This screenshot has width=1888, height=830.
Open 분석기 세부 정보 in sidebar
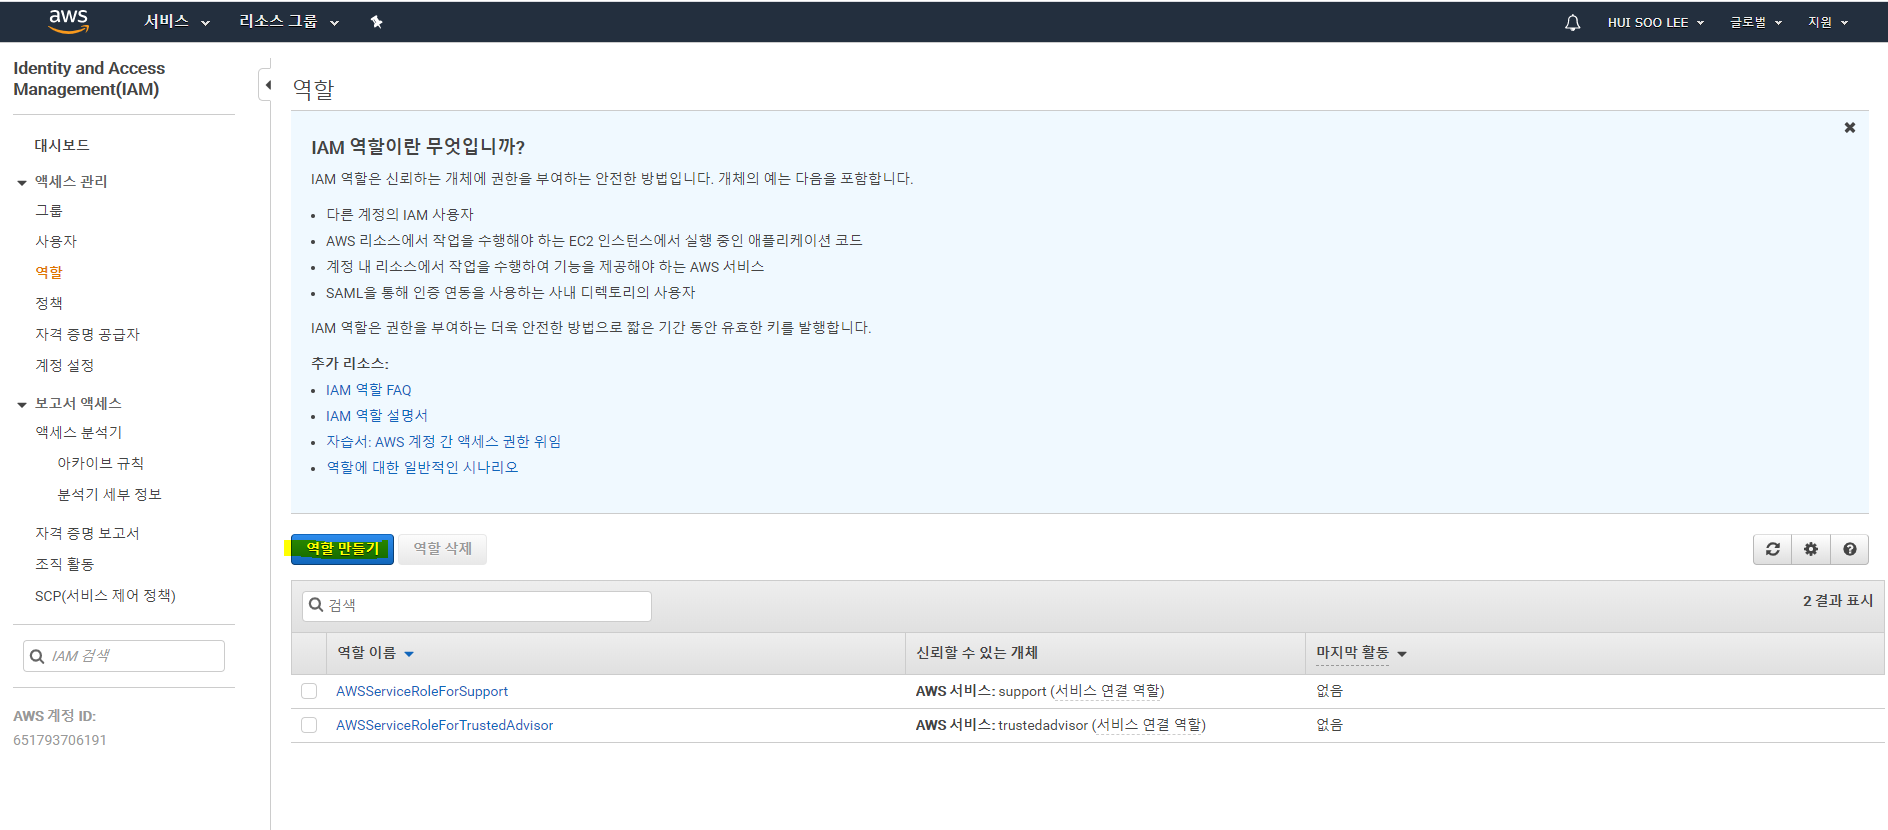click(109, 494)
